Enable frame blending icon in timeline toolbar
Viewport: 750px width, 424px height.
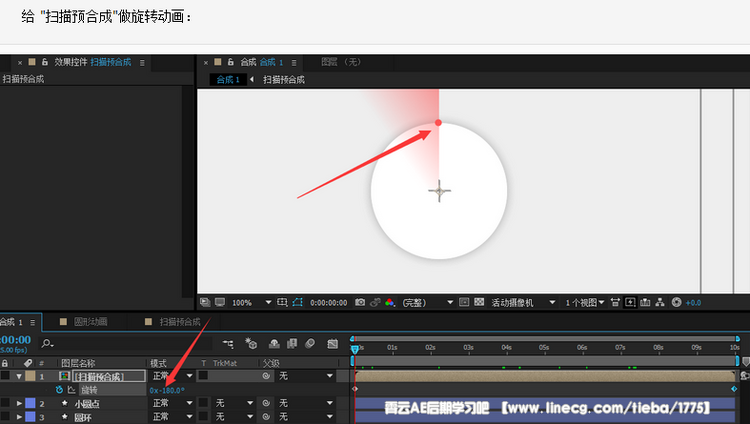coord(292,343)
